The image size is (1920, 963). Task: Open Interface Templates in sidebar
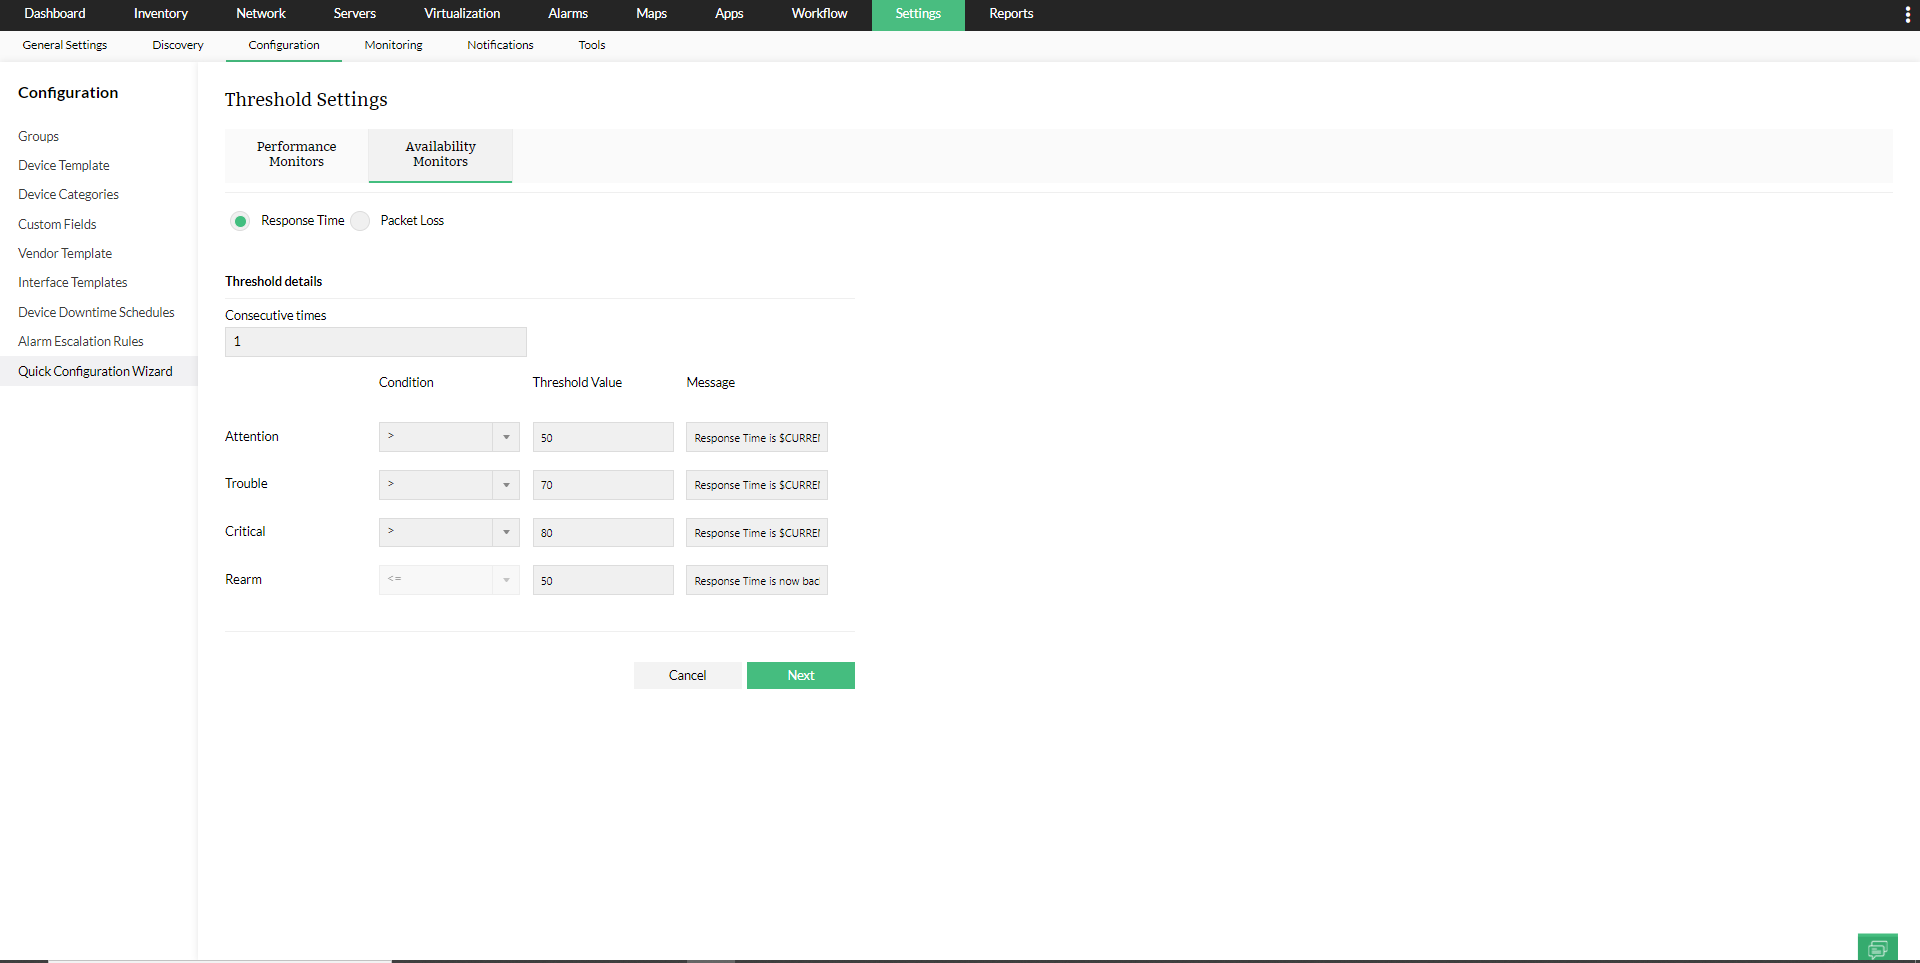pos(73,283)
